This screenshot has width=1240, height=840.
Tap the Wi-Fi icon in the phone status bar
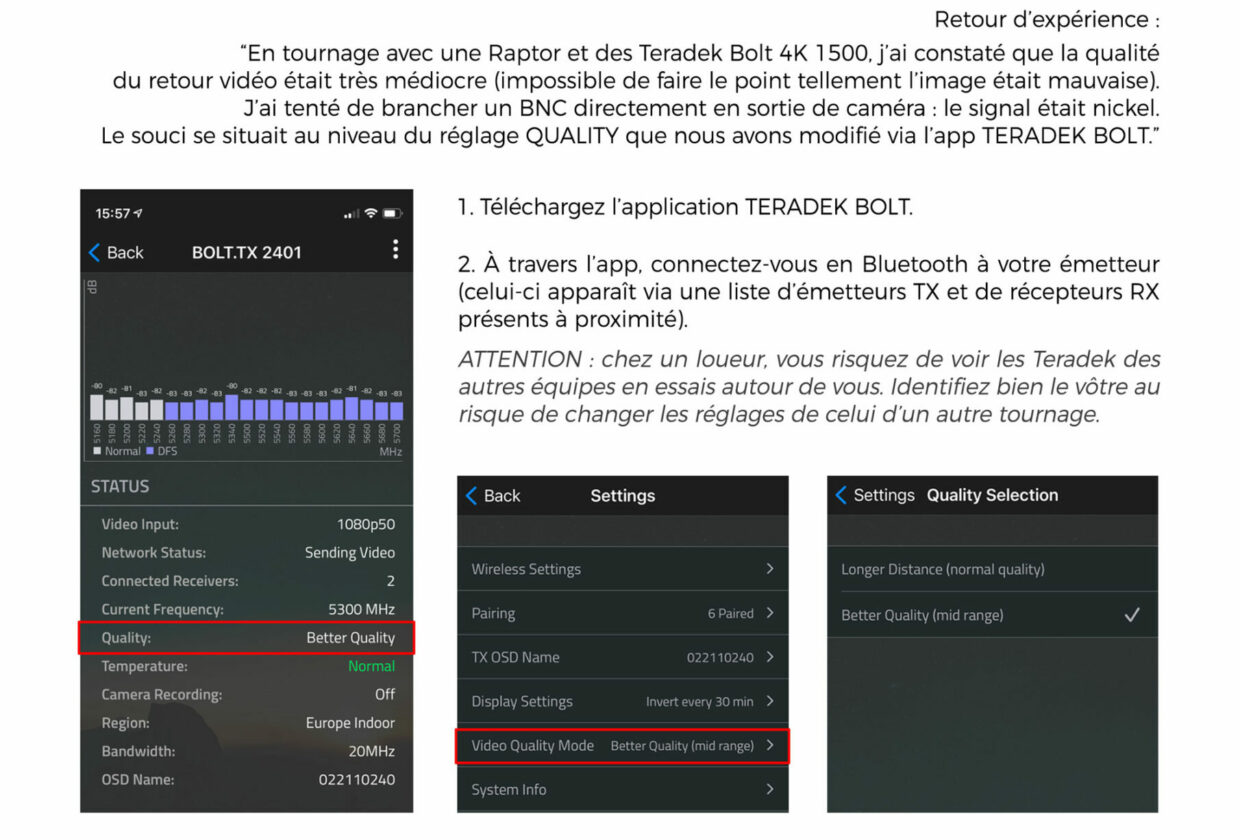(x=371, y=213)
